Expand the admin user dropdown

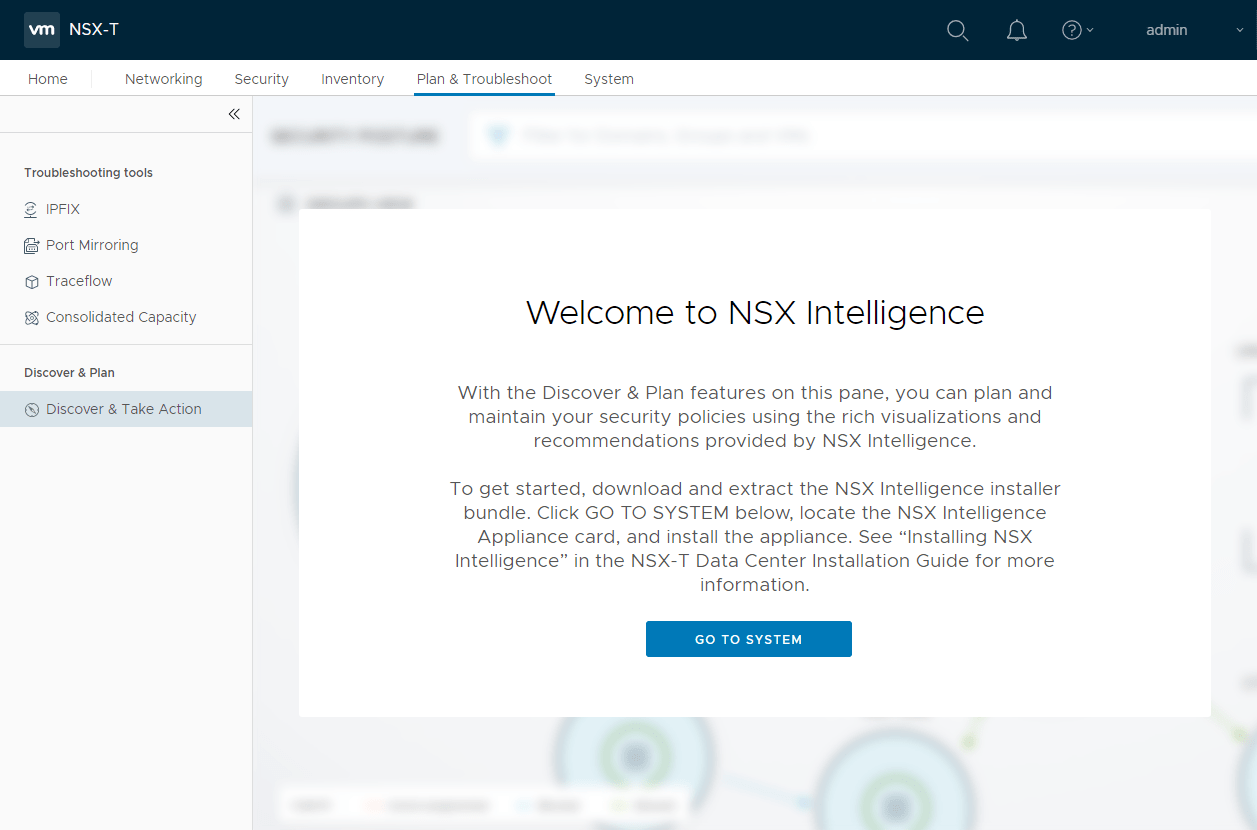point(1194,30)
